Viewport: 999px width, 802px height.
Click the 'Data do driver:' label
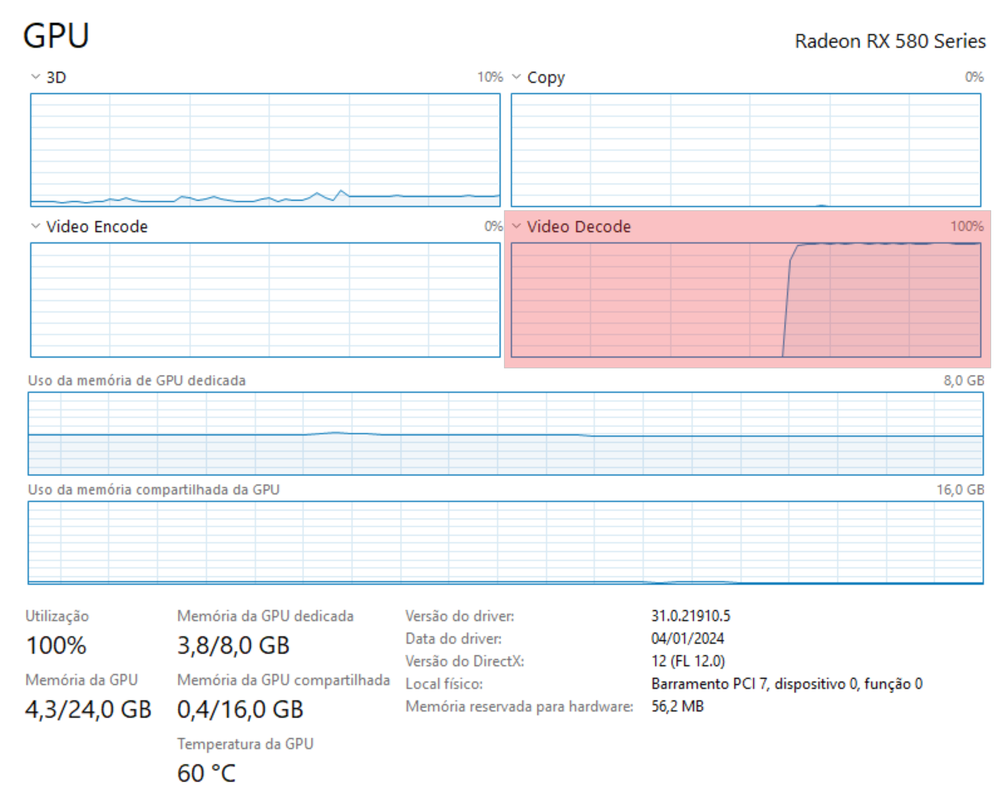tap(453, 638)
